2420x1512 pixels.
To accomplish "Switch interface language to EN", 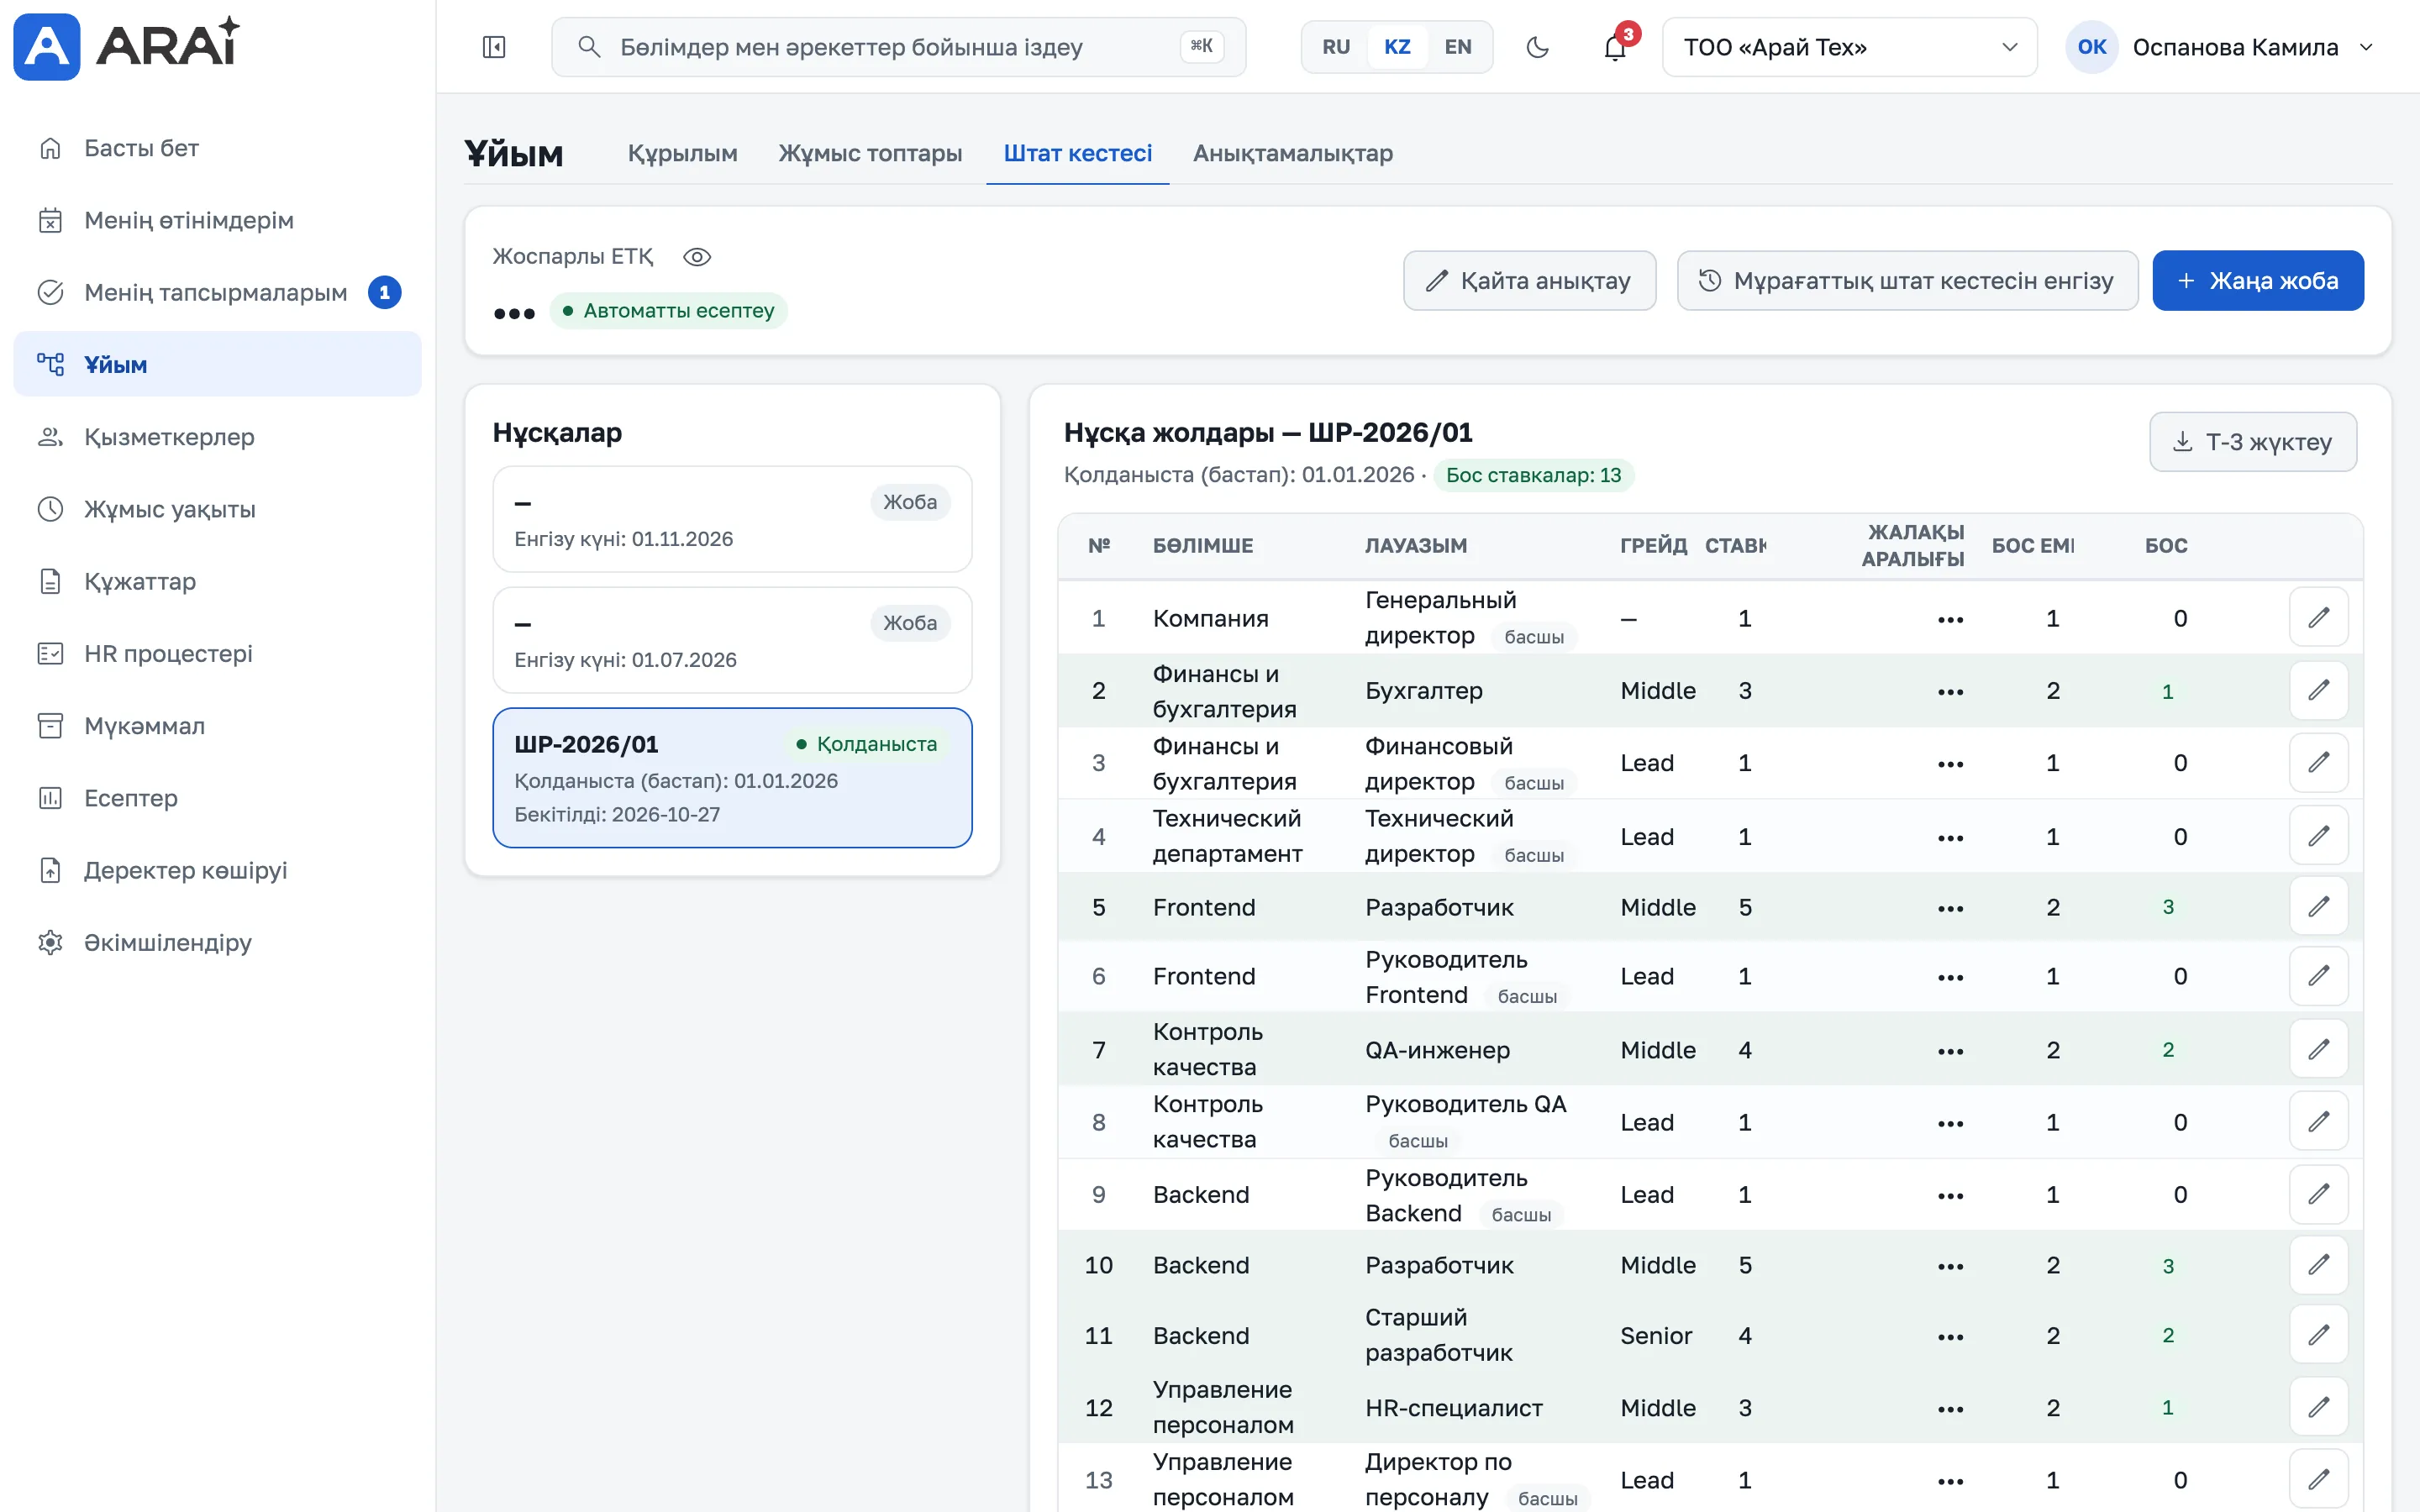I will pos(1458,47).
